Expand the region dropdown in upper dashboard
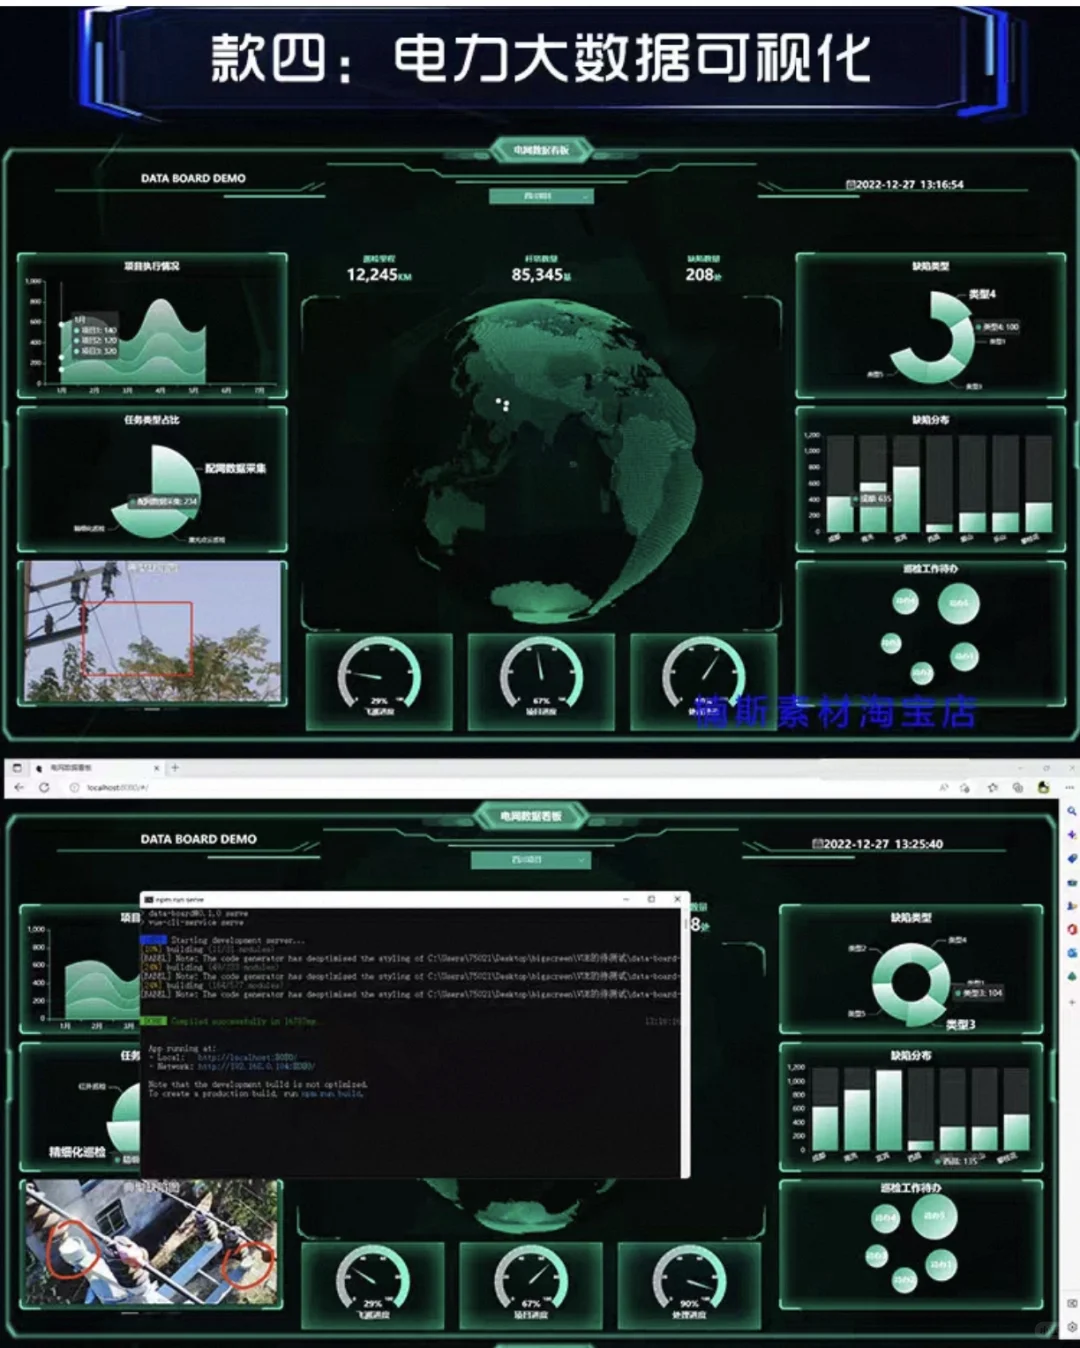This screenshot has height=1348, width=1080. point(541,196)
